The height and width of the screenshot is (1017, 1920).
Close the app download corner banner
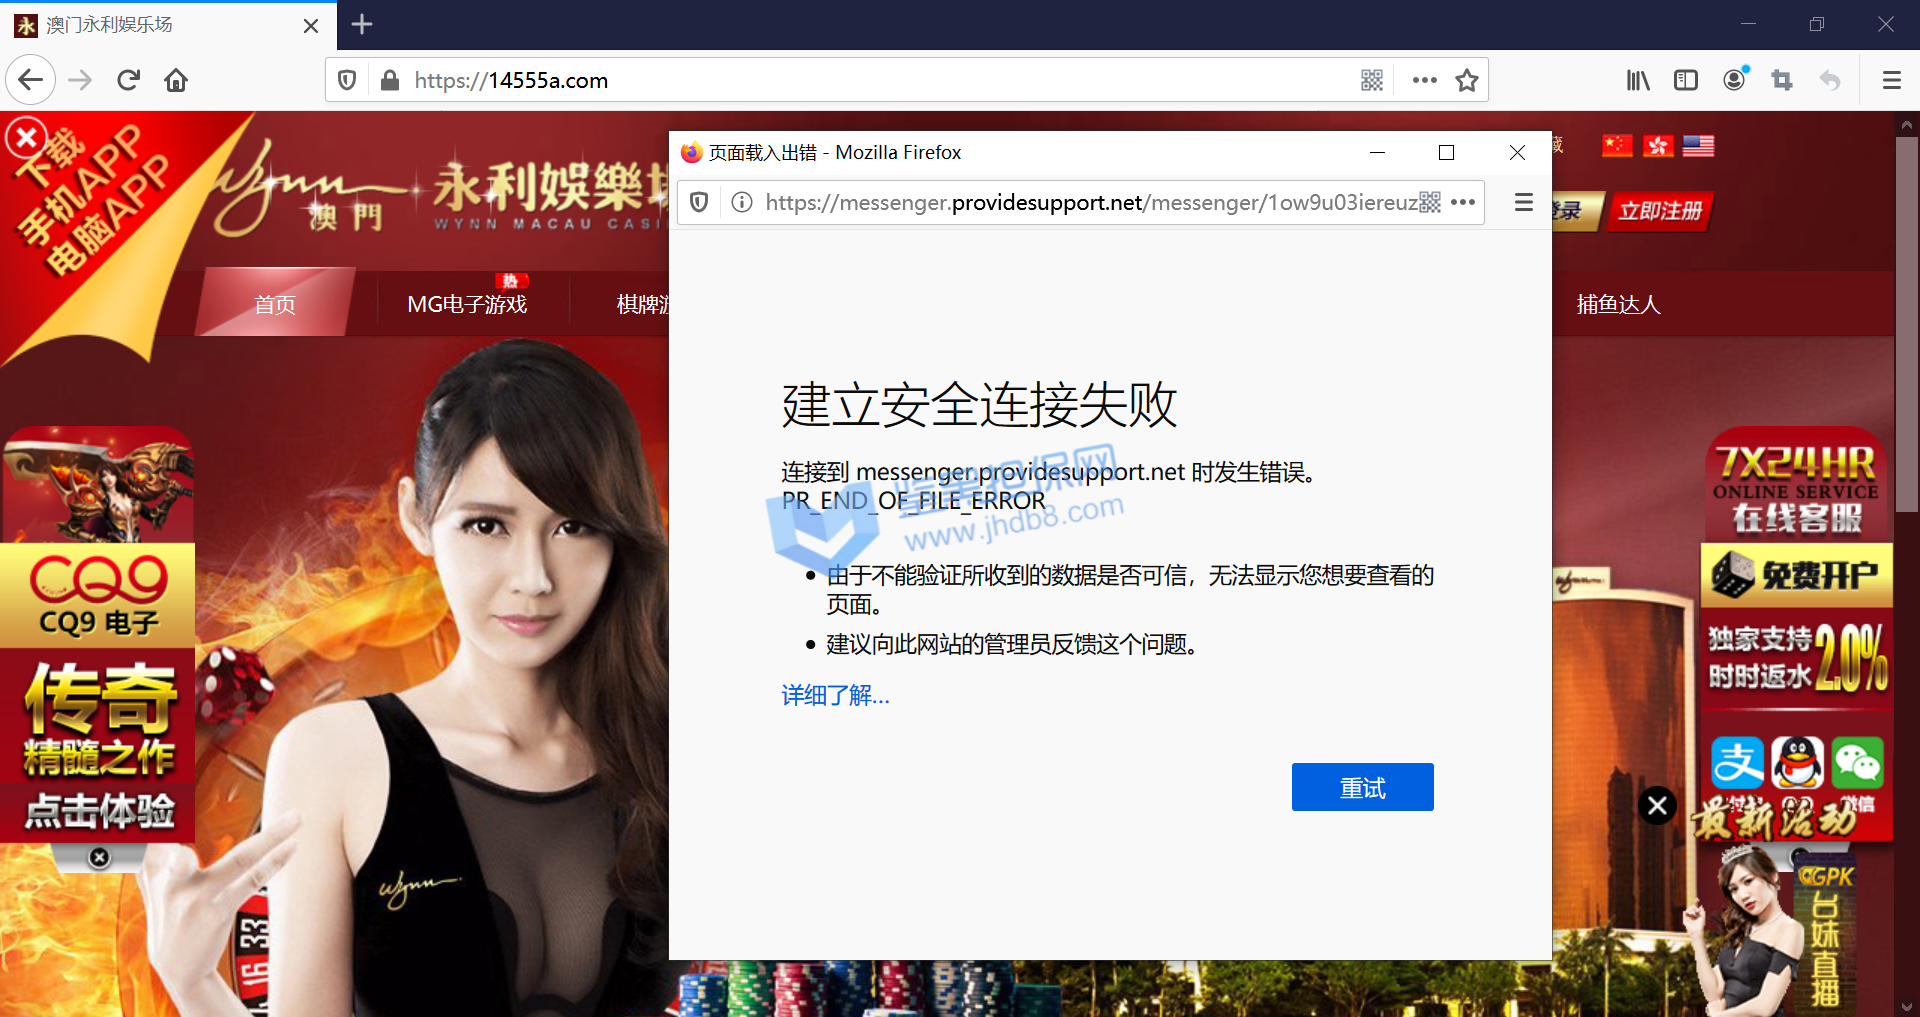pyautogui.click(x=26, y=137)
